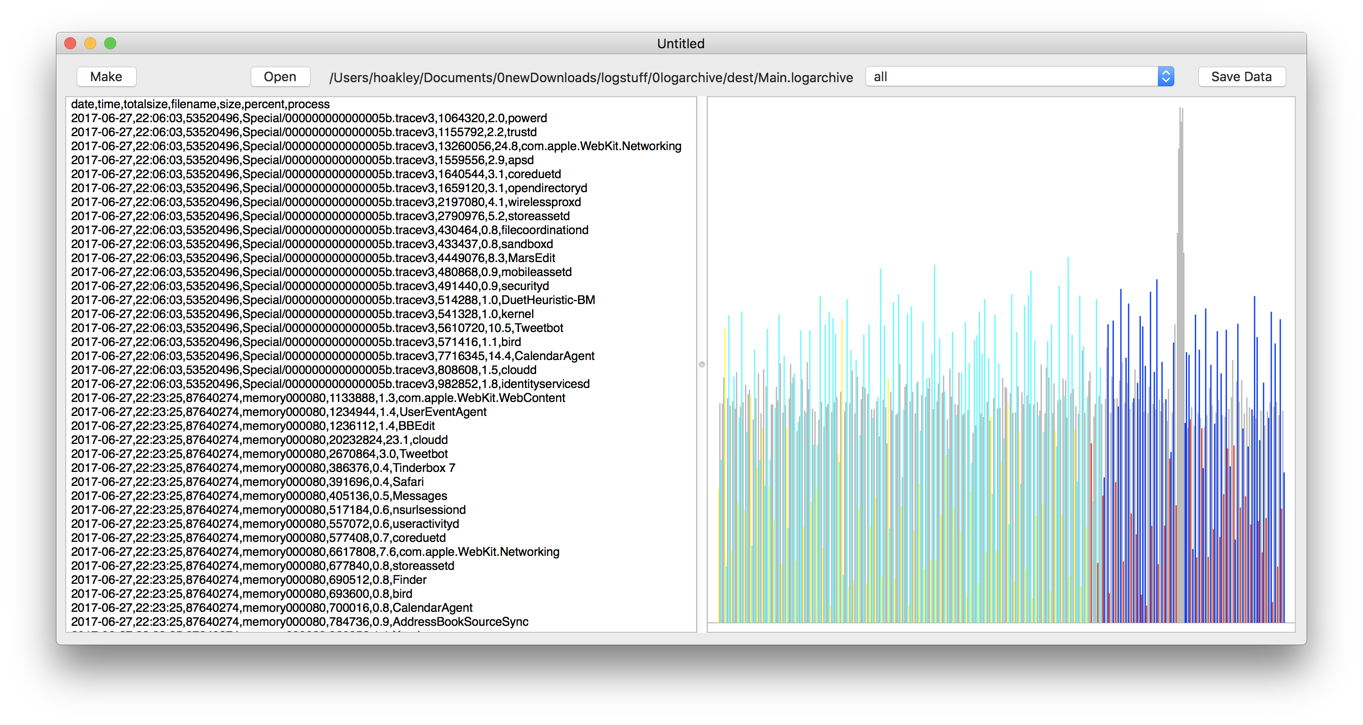Select the log line ending in kernel
Viewport: 1363px width, 725px height.
[x=300, y=314]
